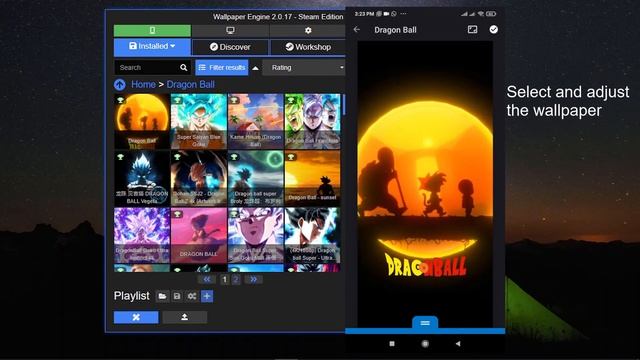Viewport: 640px width, 360px height.
Task: Tap the Android back triangle button
Action: click(x=458, y=344)
